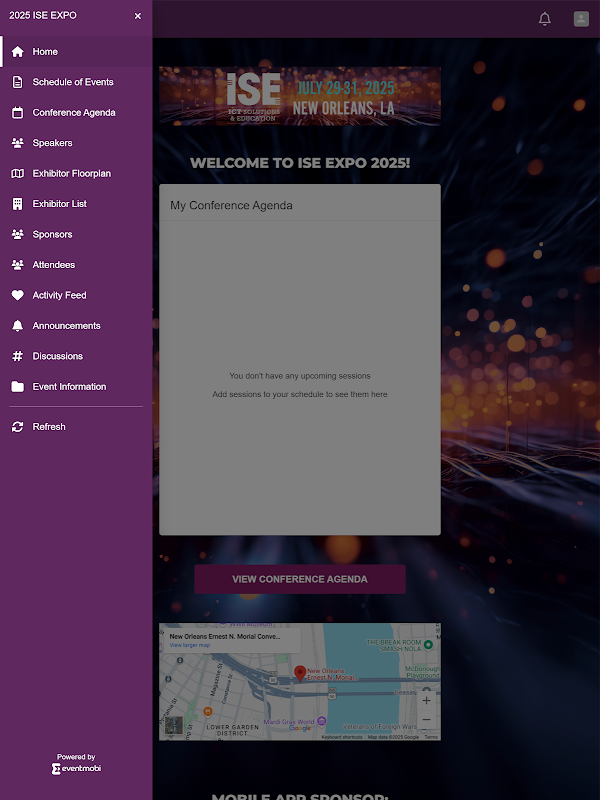This screenshot has width=600, height=800.
Task: Open Schedule of Events menu item
Action: point(76,82)
